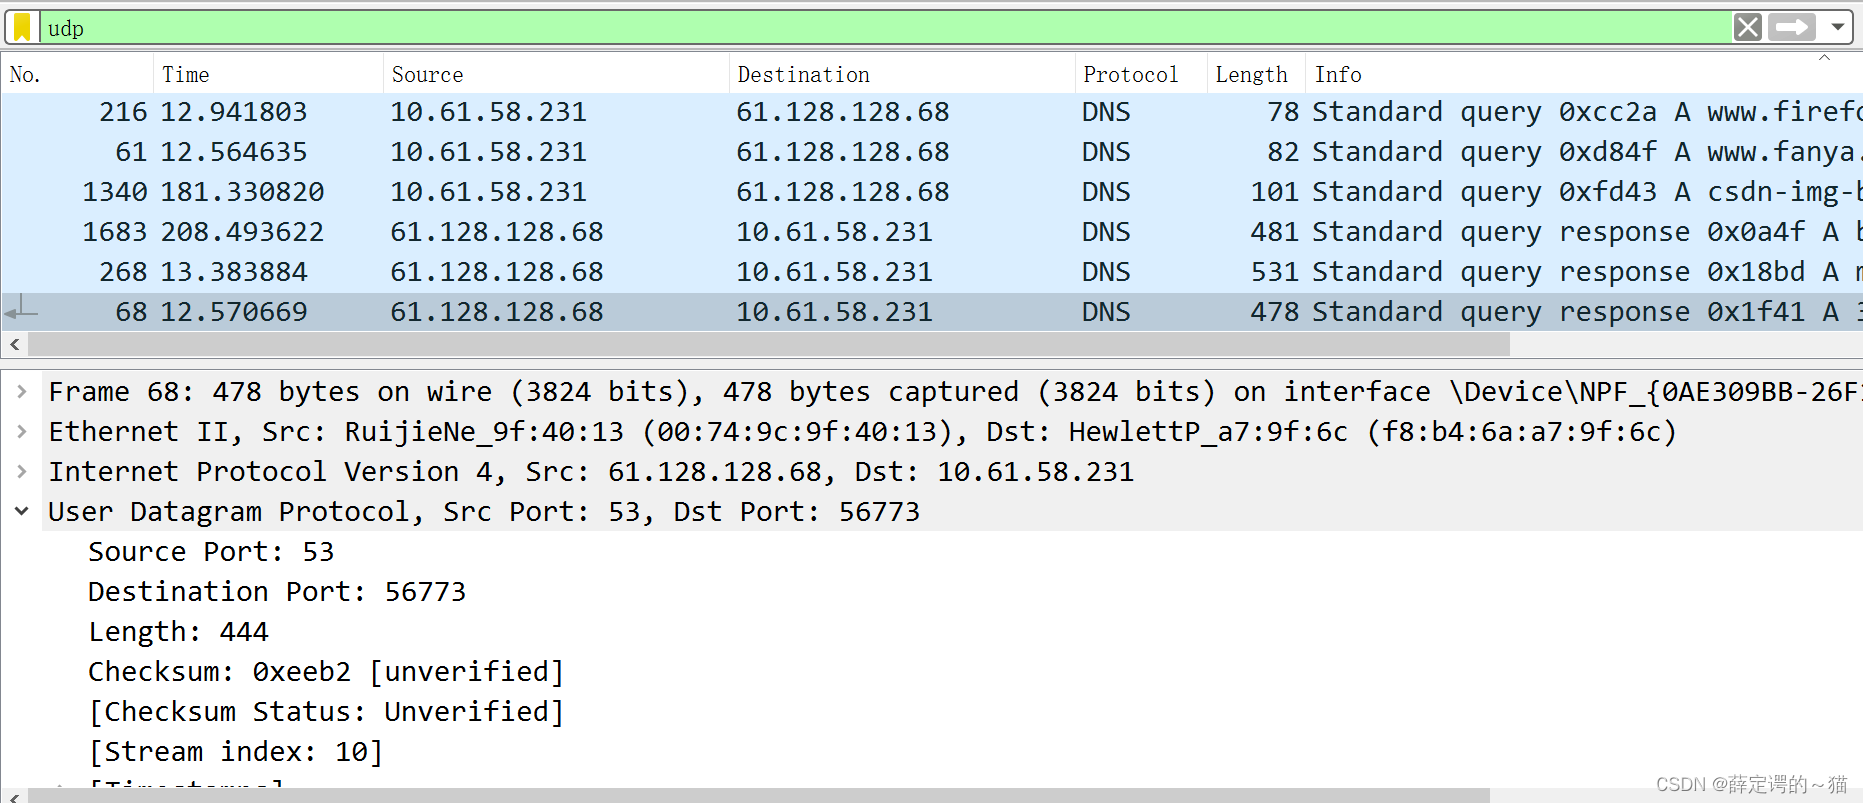Click Info of query 0xcc2a packet

[1586, 112]
